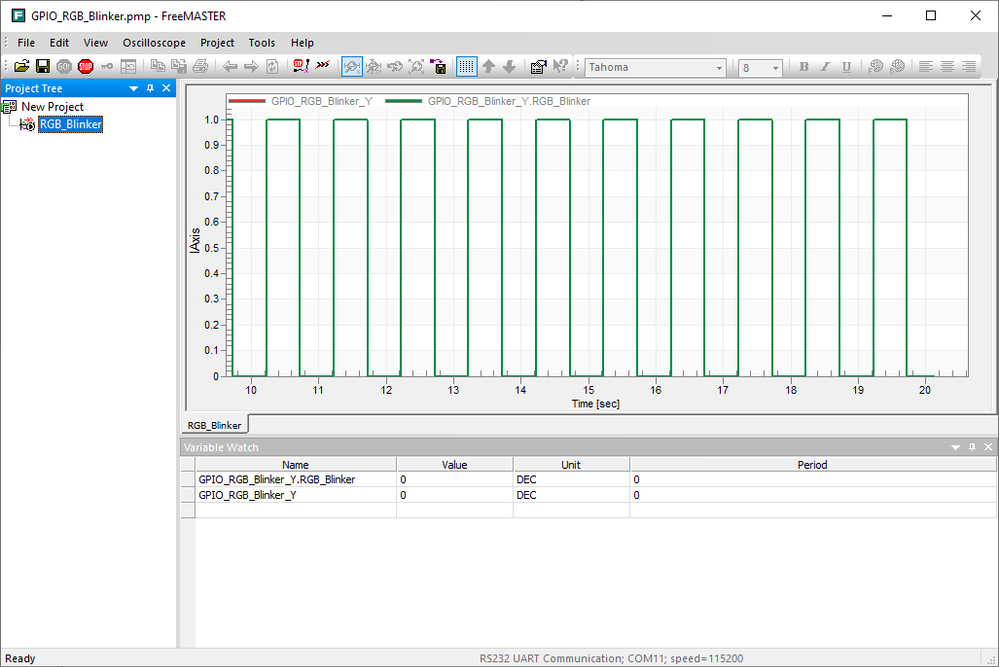Open the Tools menu

[x=262, y=43]
